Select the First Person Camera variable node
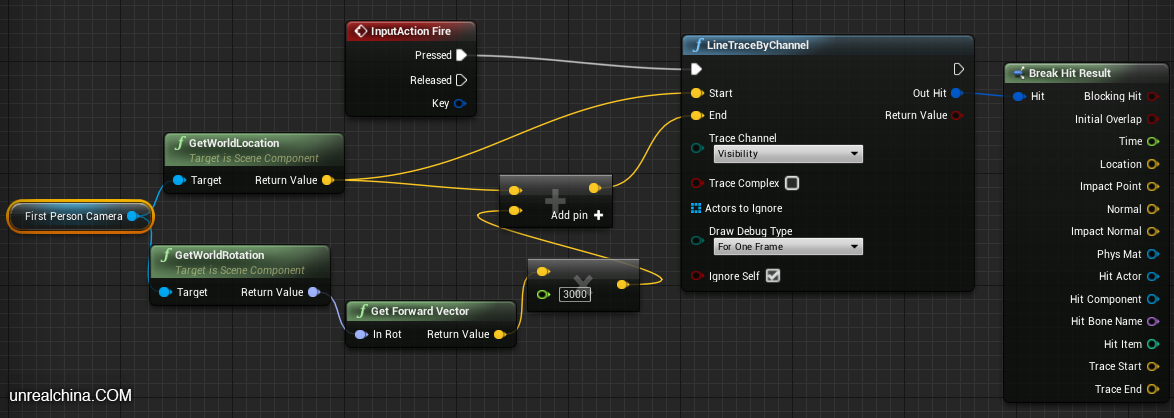The height and width of the screenshot is (418, 1174). (x=74, y=216)
